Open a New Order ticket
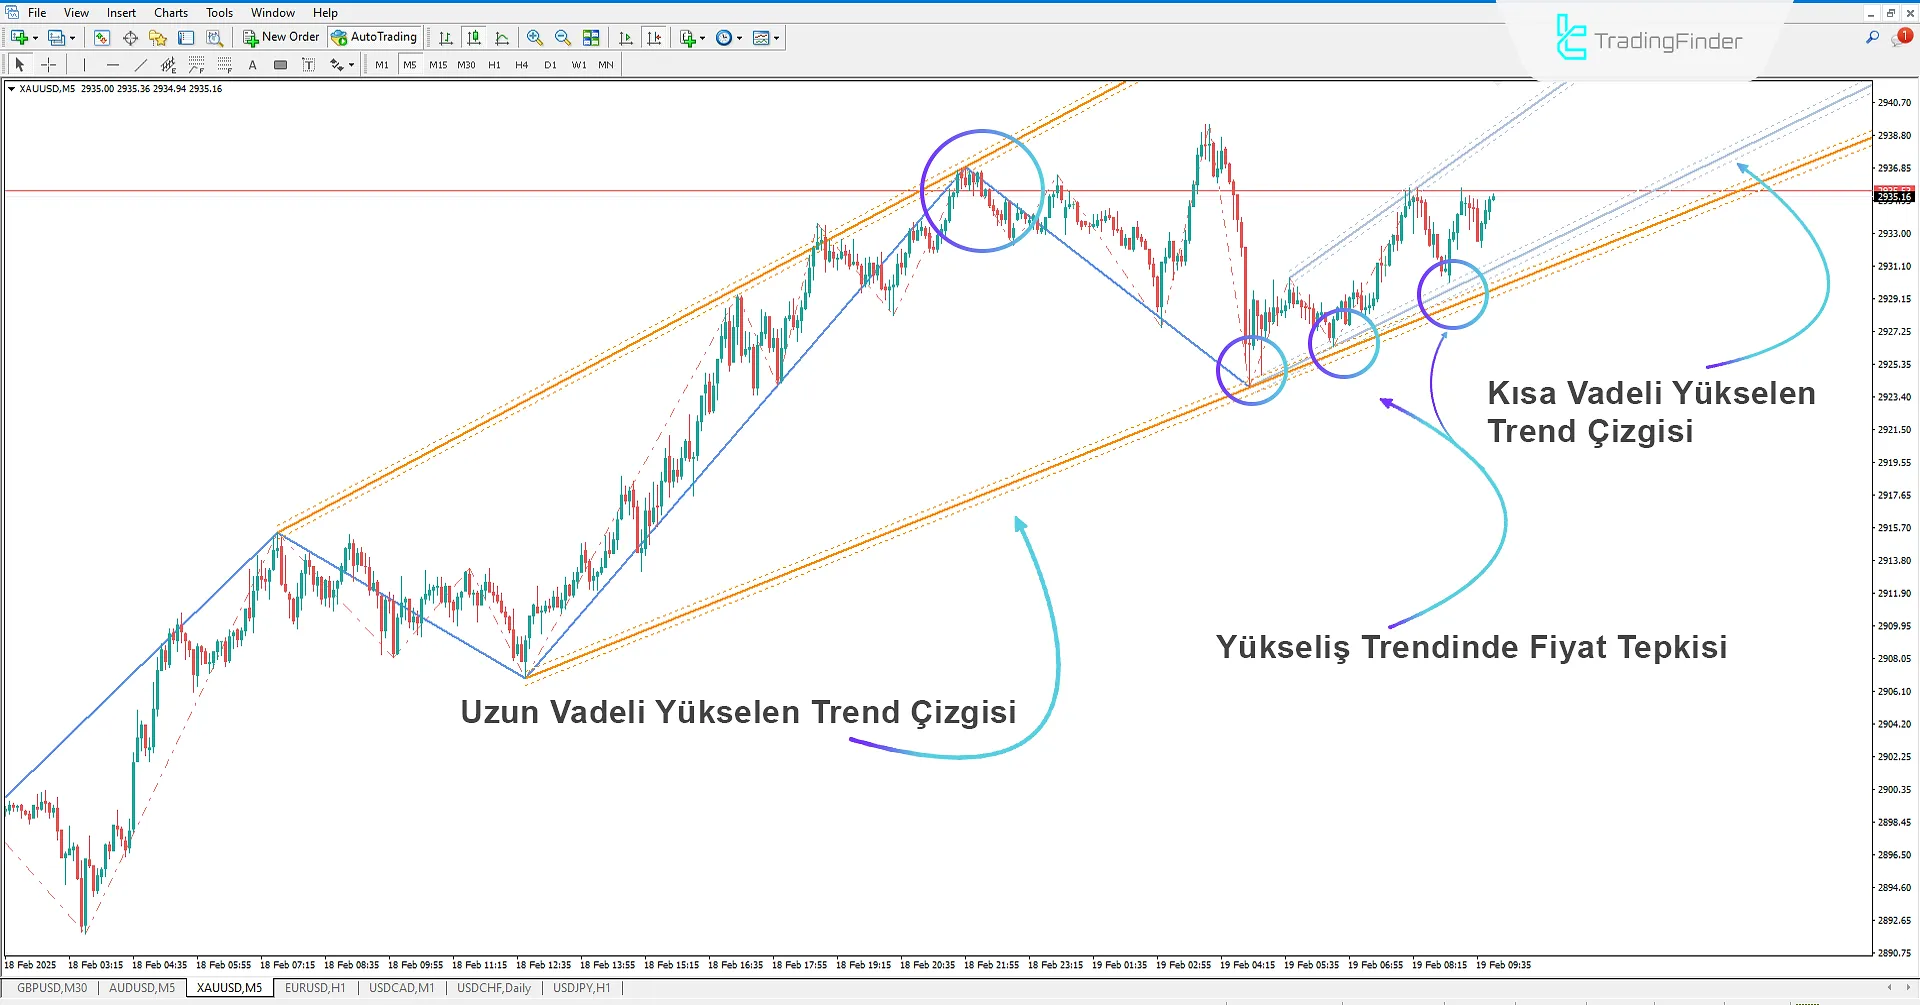Image resolution: width=1920 pixels, height=1005 pixels. [x=280, y=37]
